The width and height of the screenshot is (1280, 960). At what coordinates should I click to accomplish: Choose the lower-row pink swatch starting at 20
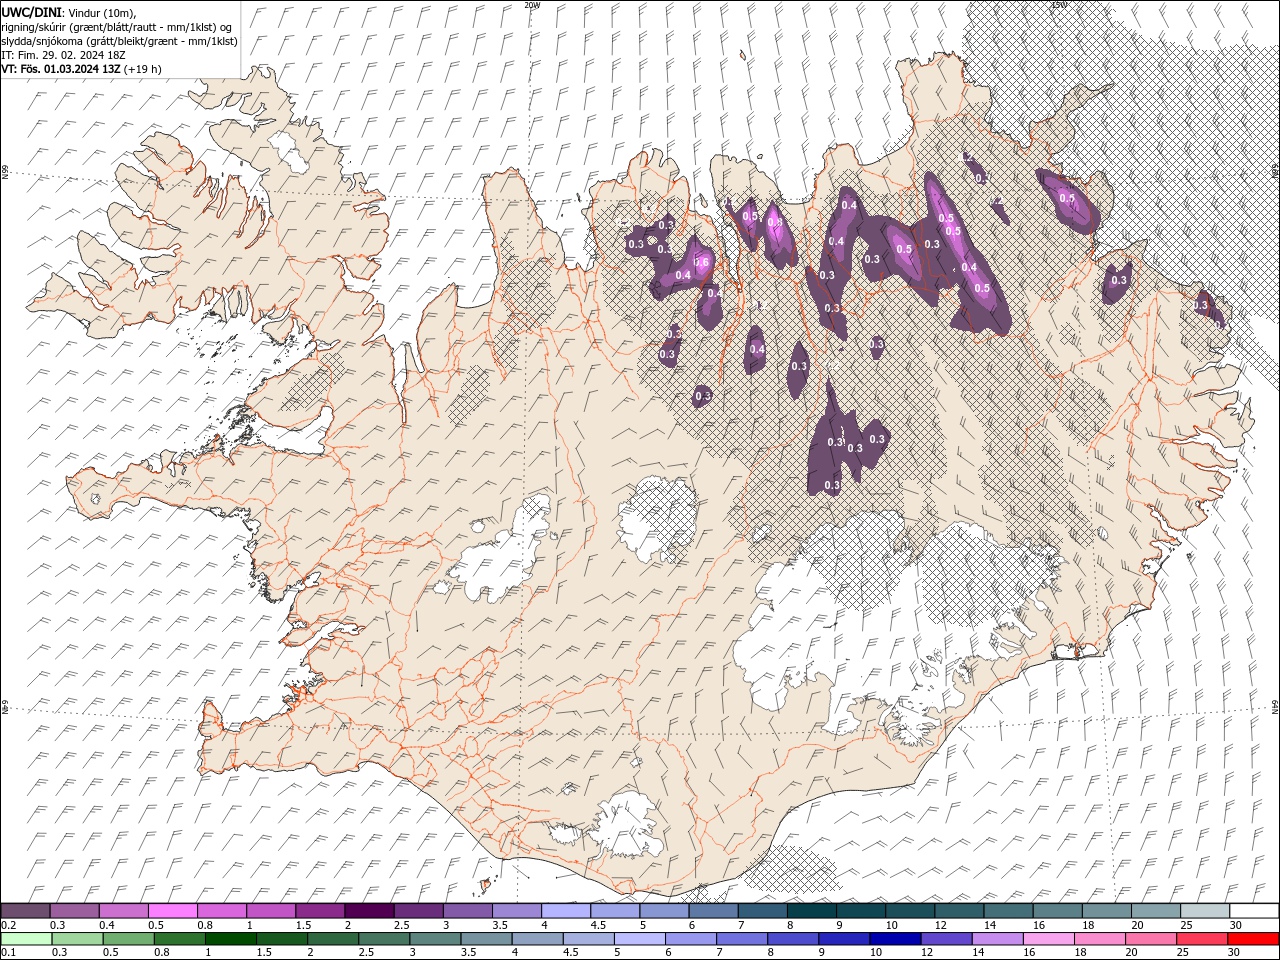pos(1151,939)
